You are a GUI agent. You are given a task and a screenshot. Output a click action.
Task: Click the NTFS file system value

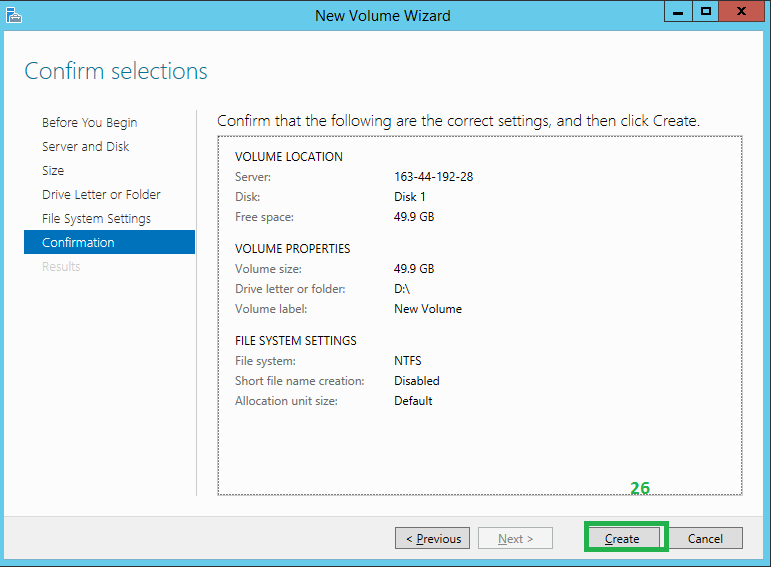click(408, 361)
